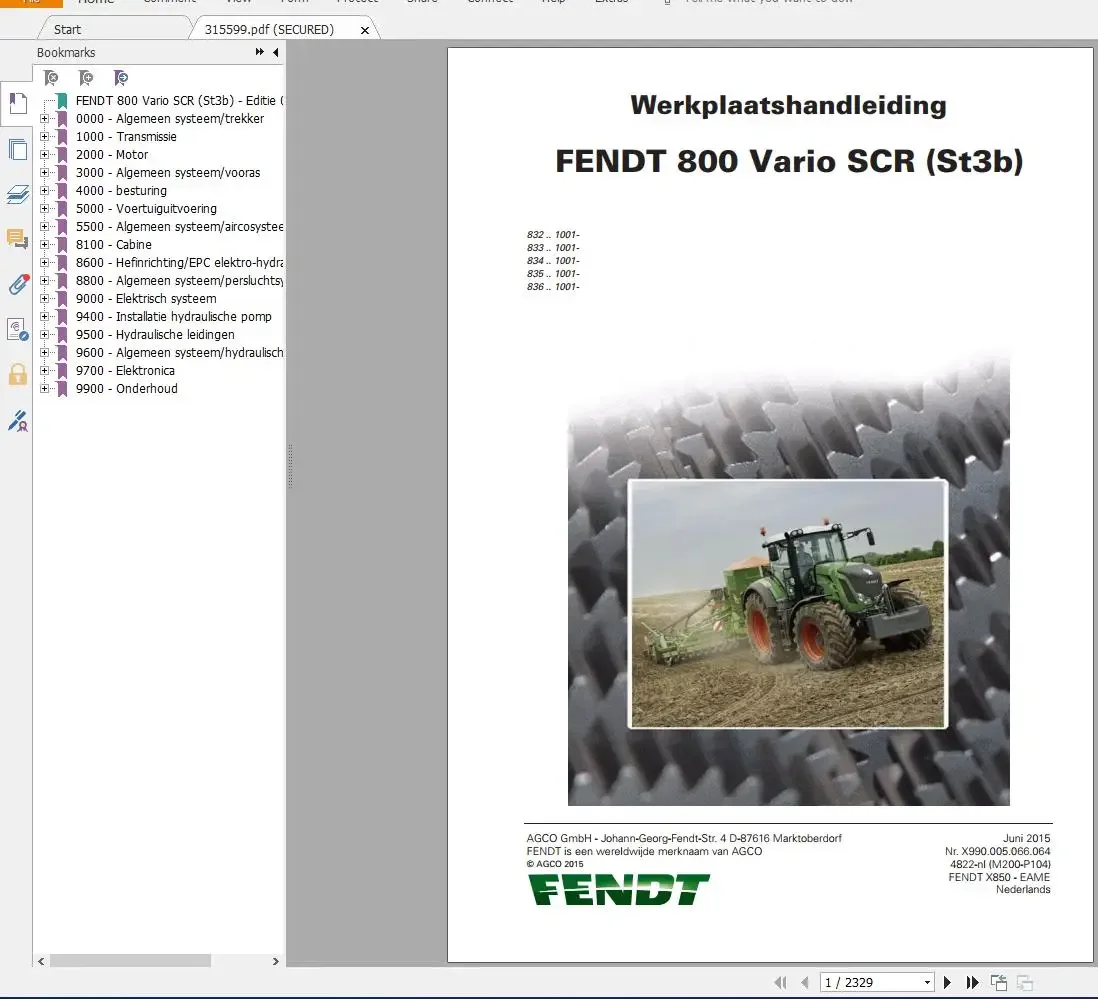Click the Nr. X990.005.066.064 text

pos(997,851)
